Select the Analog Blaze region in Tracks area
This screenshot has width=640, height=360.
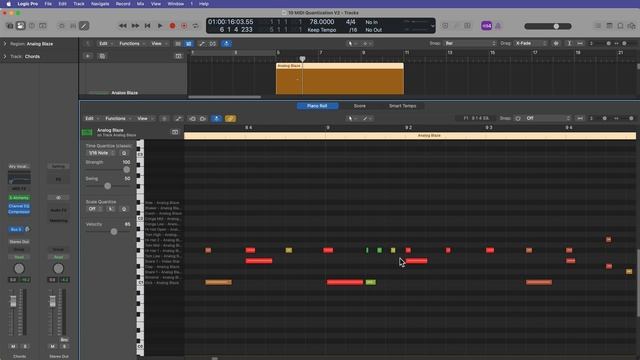(x=340, y=79)
